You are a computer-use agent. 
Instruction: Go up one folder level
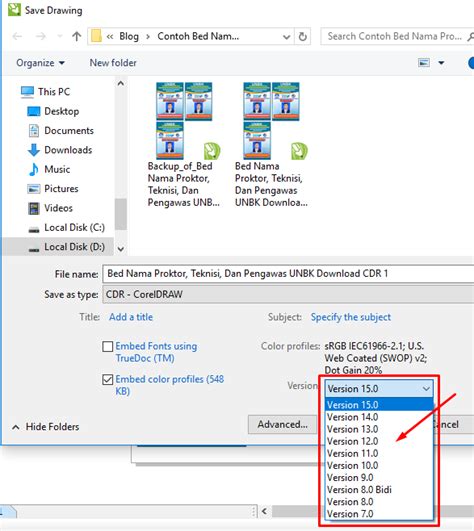click(77, 36)
